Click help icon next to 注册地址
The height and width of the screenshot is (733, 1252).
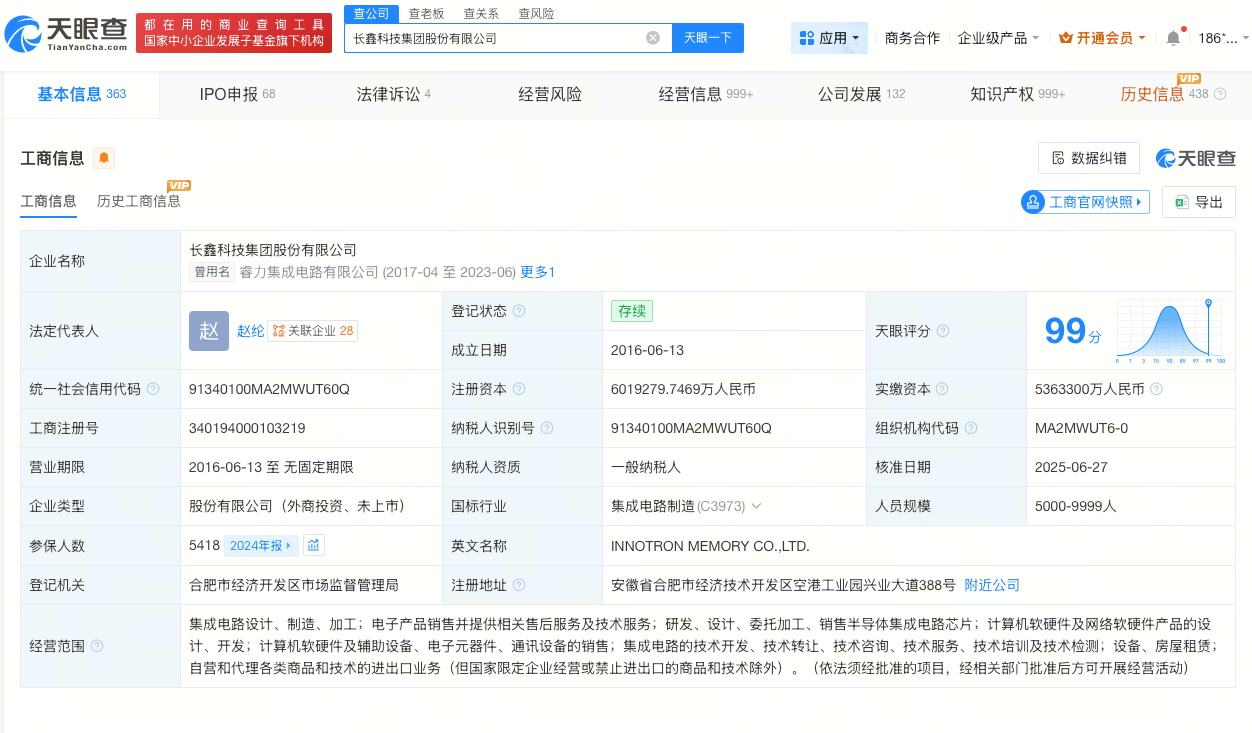(519, 585)
